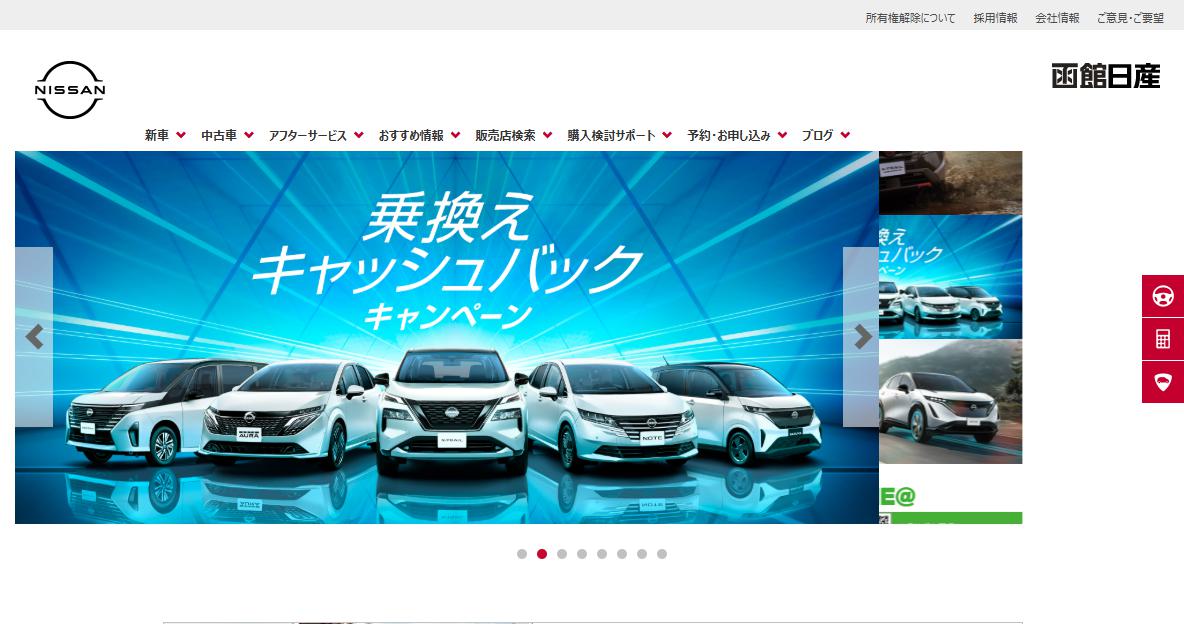This screenshot has height=624, width=1184.
Task: Click the 函館日産 dealer logo
Action: pyautogui.click(x=1105, y=76)
